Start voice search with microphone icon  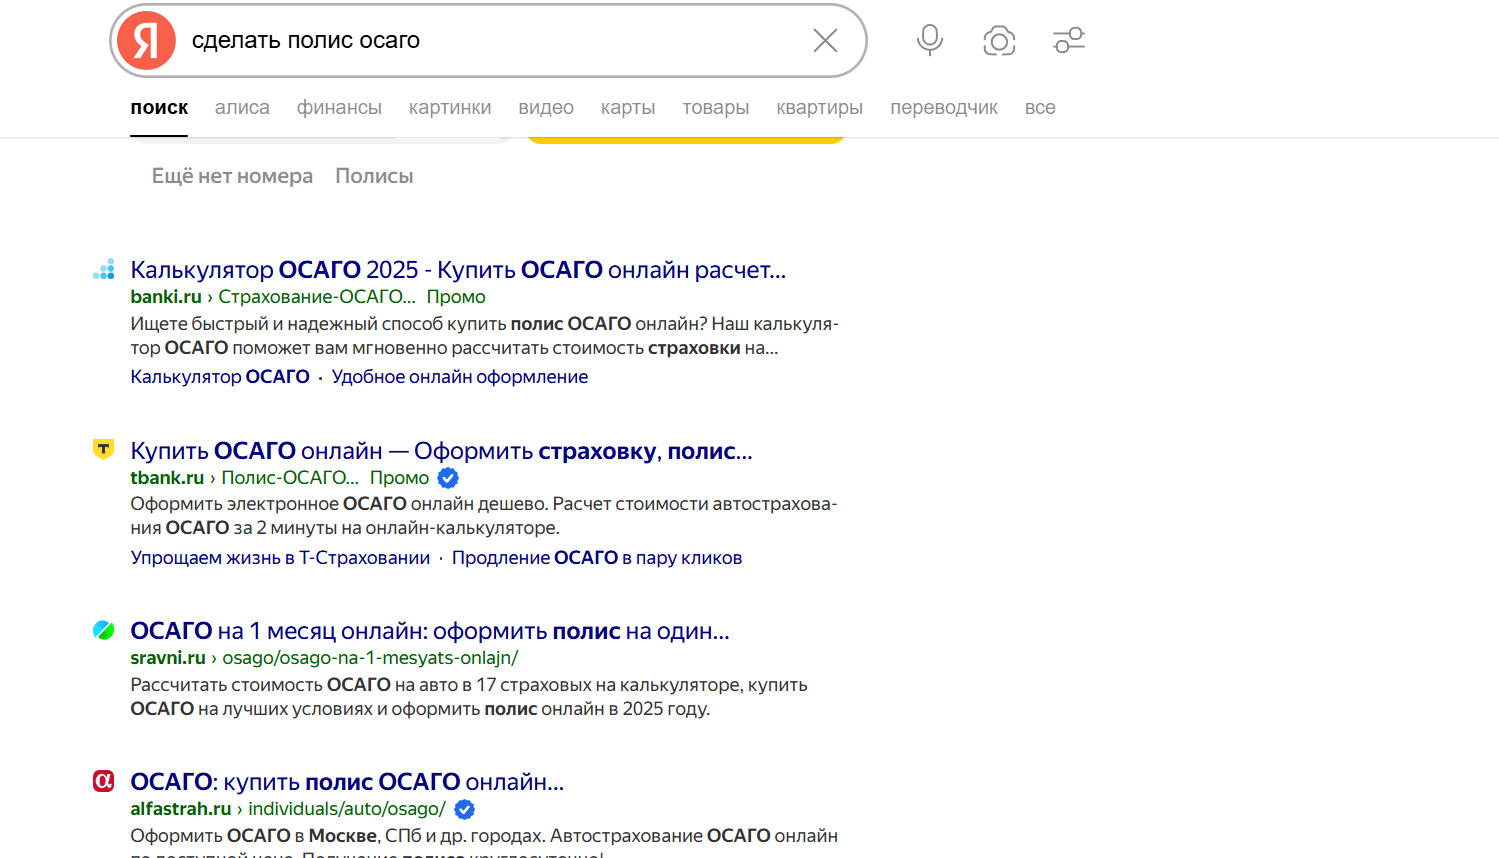(x=929, y=40)
